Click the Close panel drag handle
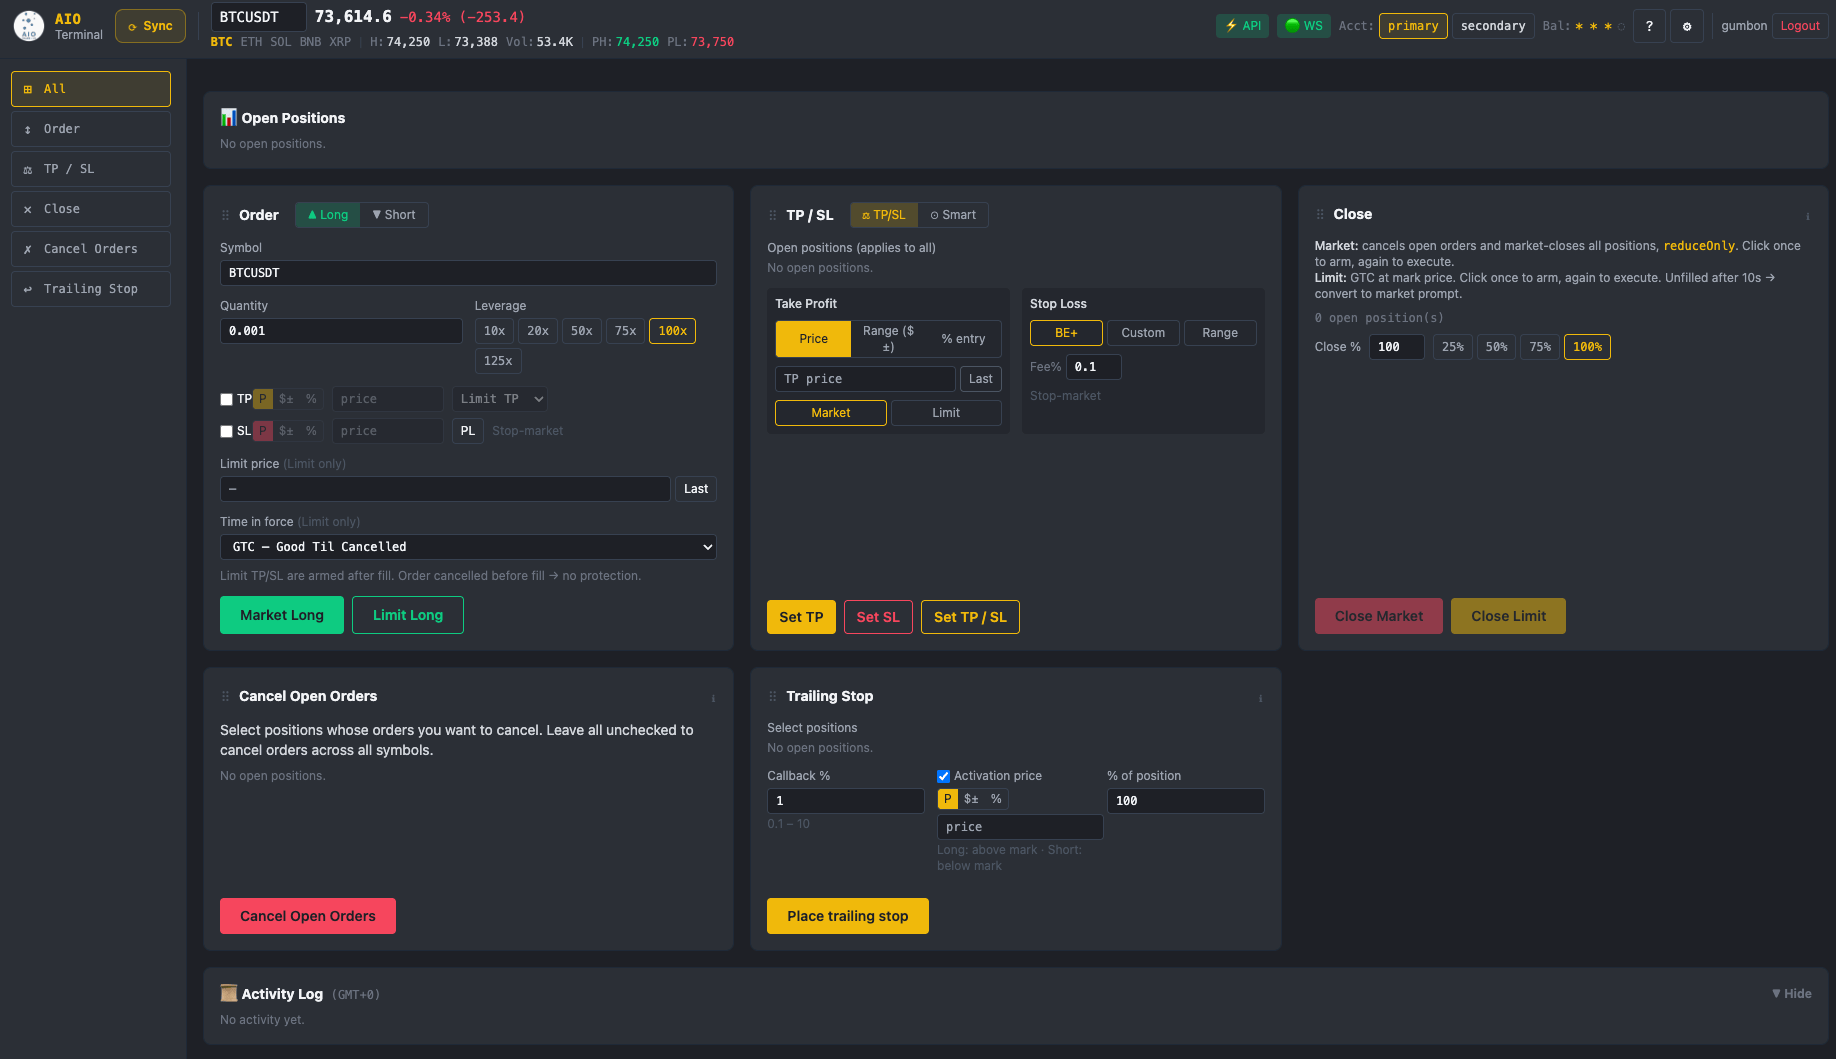This screenshot has width=1836, height=1059. tap(1320, 214)
